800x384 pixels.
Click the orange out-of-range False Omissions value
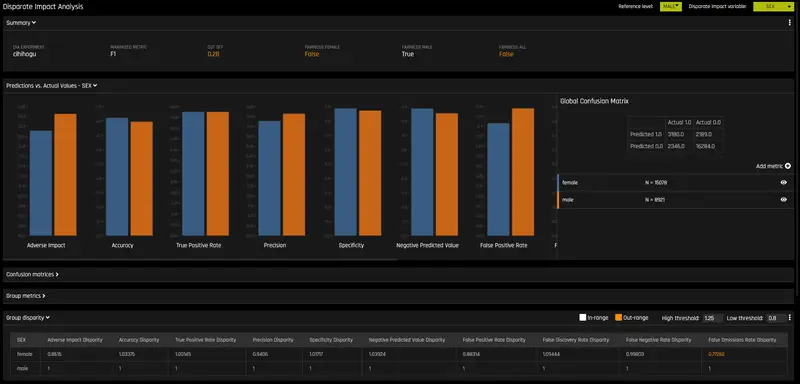pyautogui.click(x=716, y=354)
